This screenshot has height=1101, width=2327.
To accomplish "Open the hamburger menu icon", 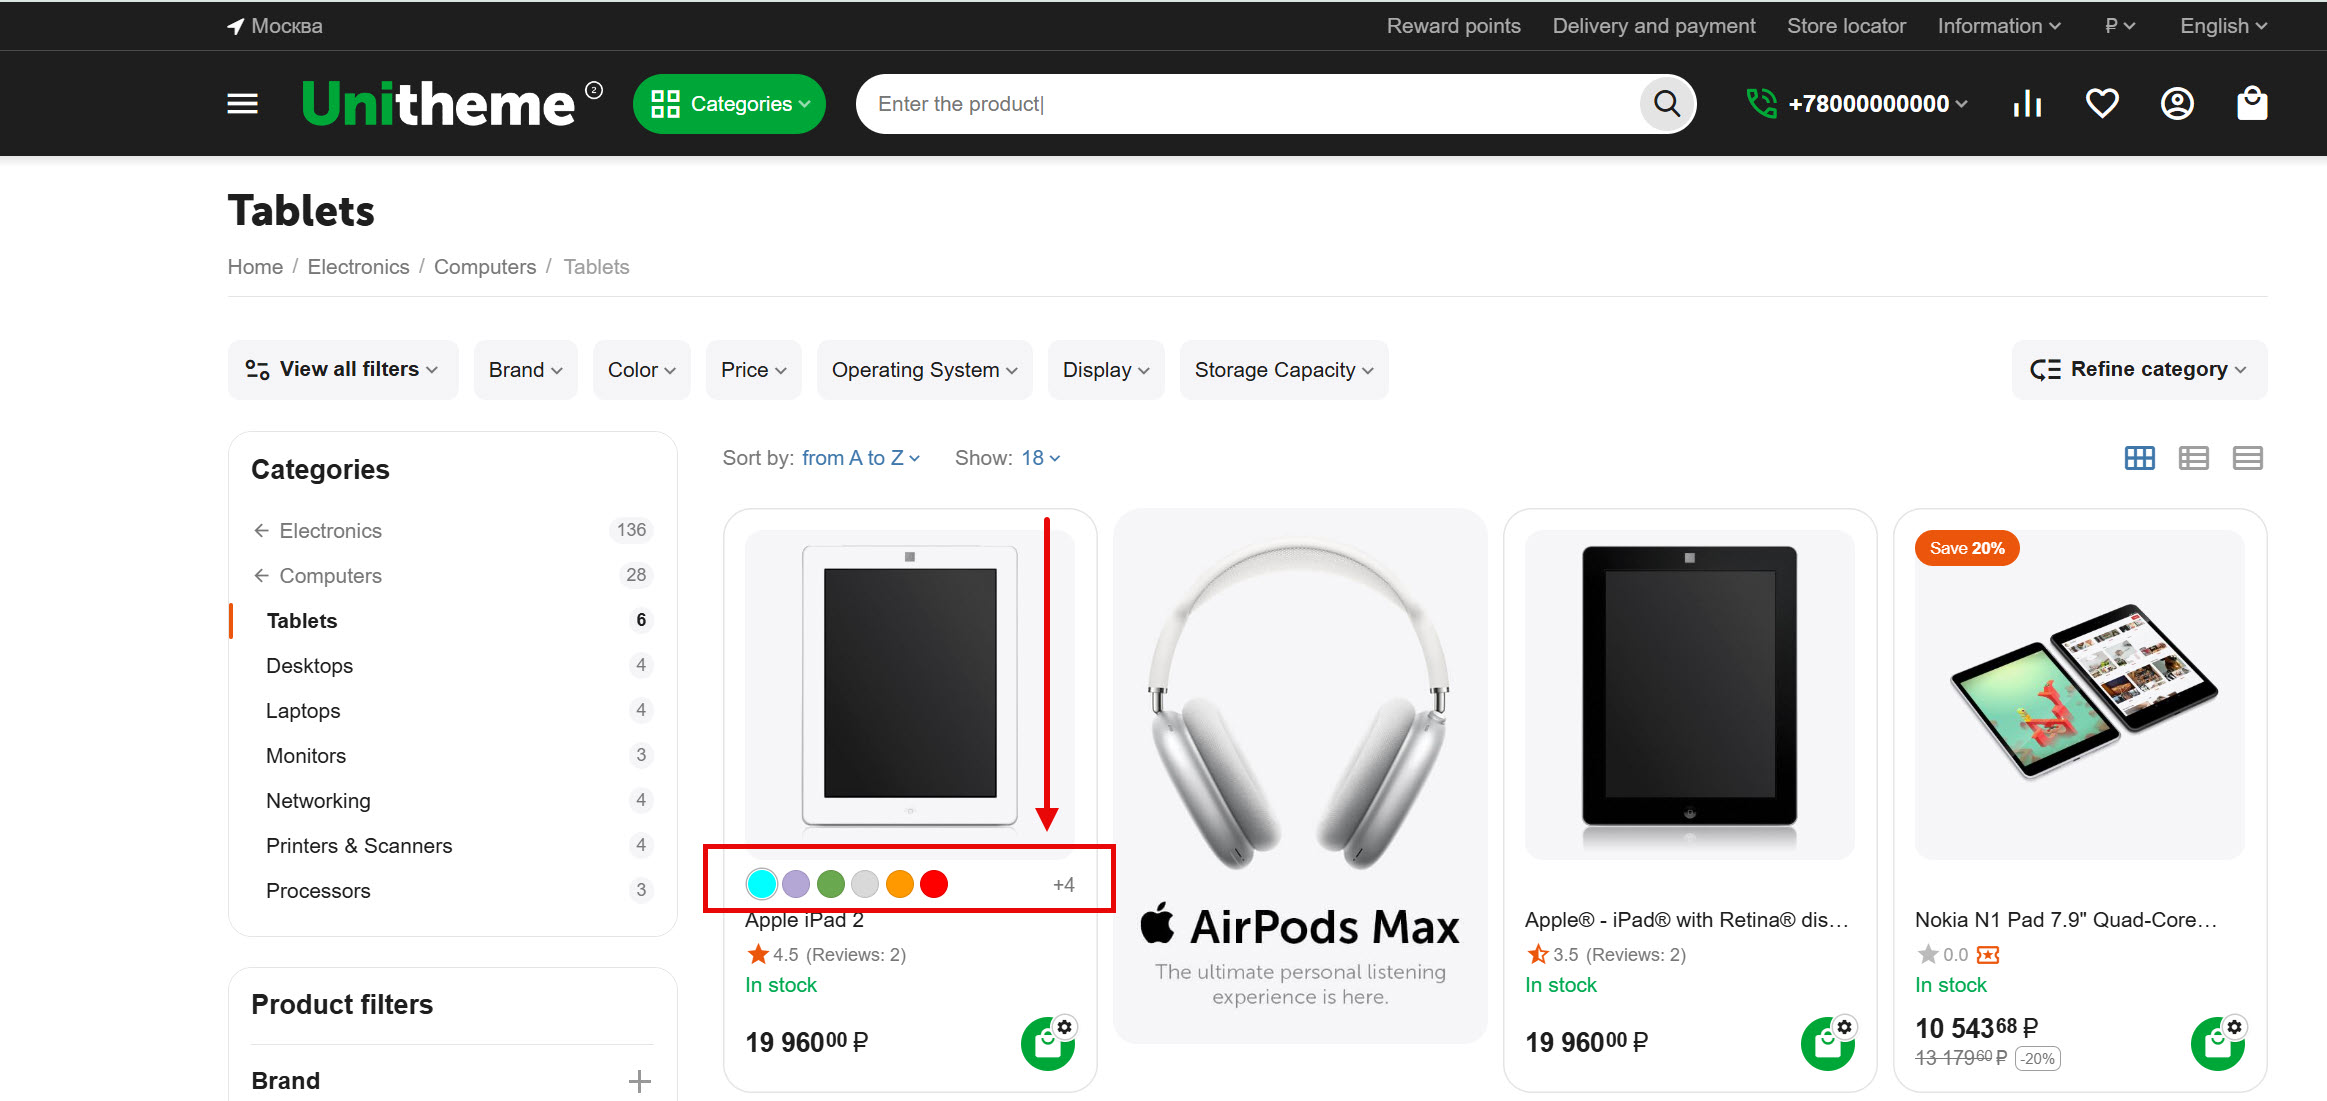I will pos(242,104).
